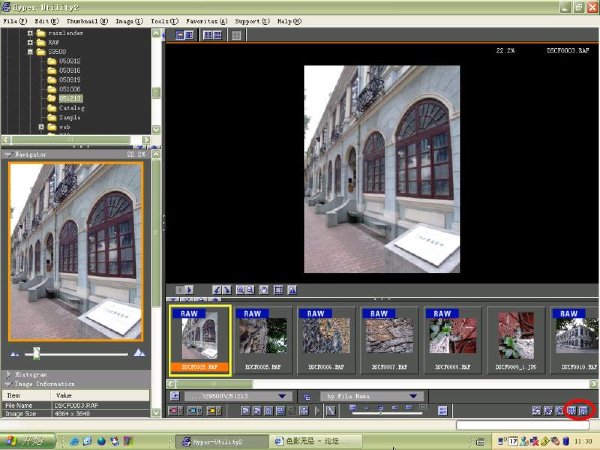This screenshot has width=600, height=450.
Task: Open the by File Name sort dropdown
Action: 413,396
